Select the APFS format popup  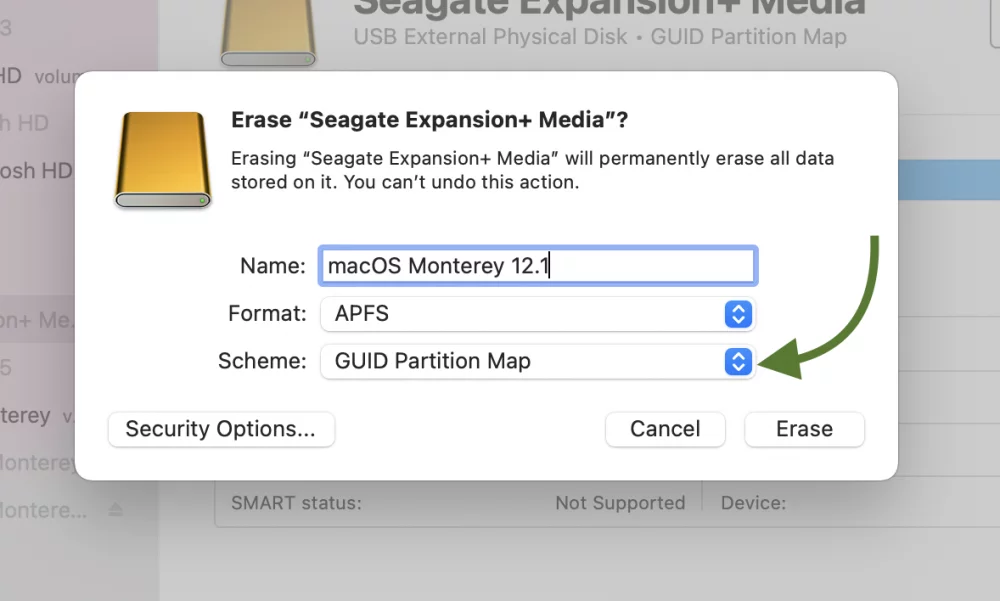538,314
